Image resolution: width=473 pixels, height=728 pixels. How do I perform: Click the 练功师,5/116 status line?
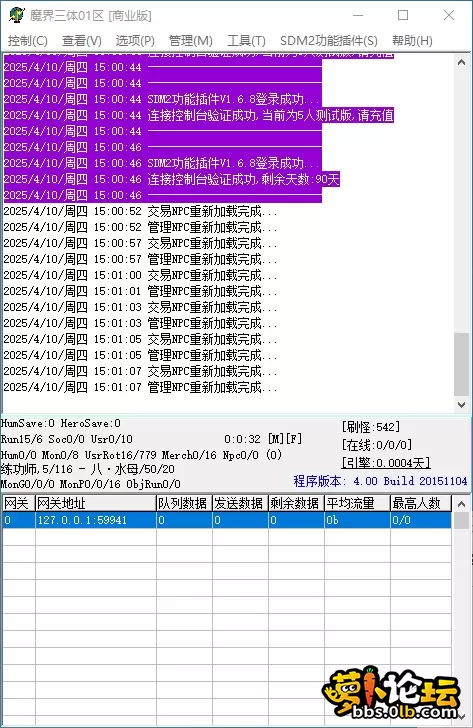coord(88,469)
